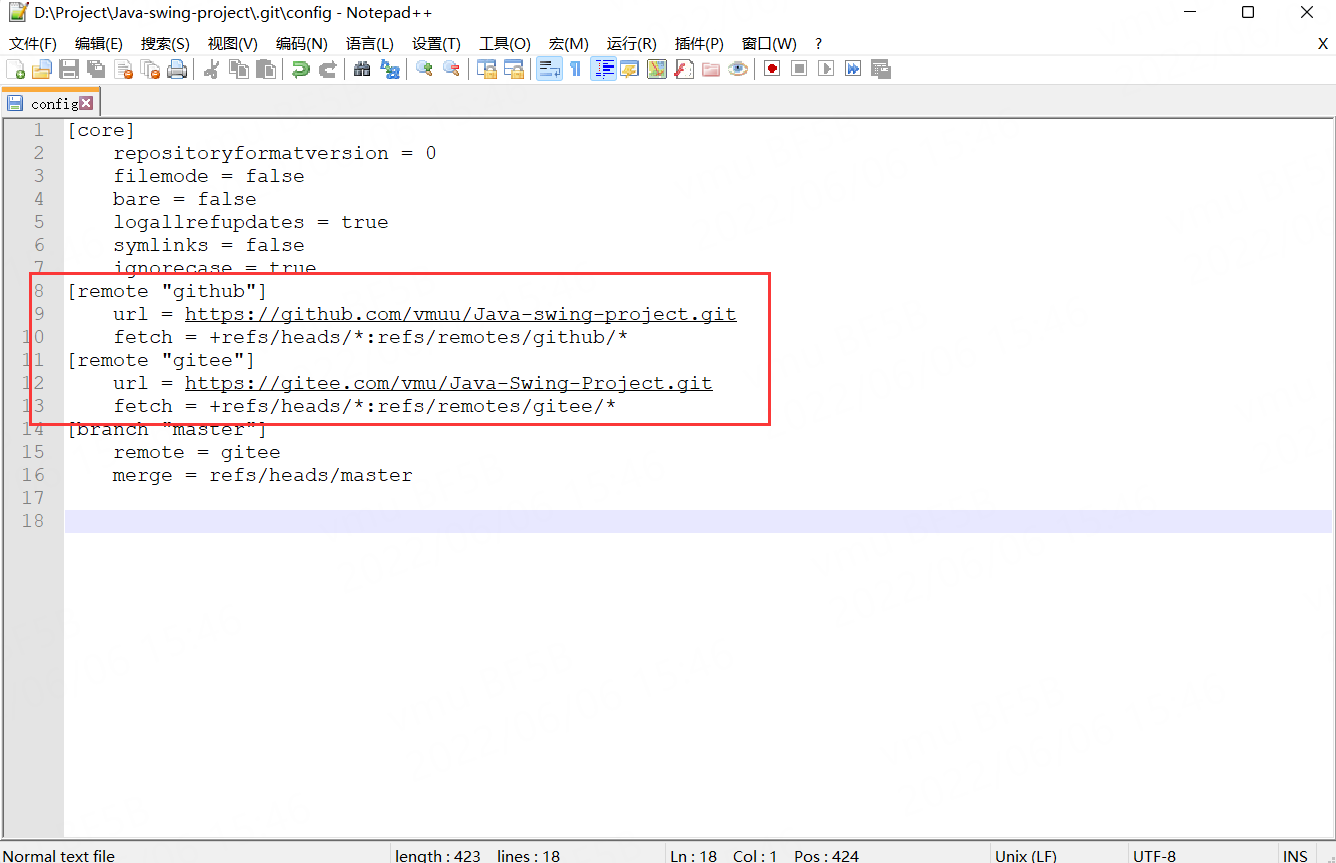
Task: Open Folder as Workspace icon
Action: (711, 69)
